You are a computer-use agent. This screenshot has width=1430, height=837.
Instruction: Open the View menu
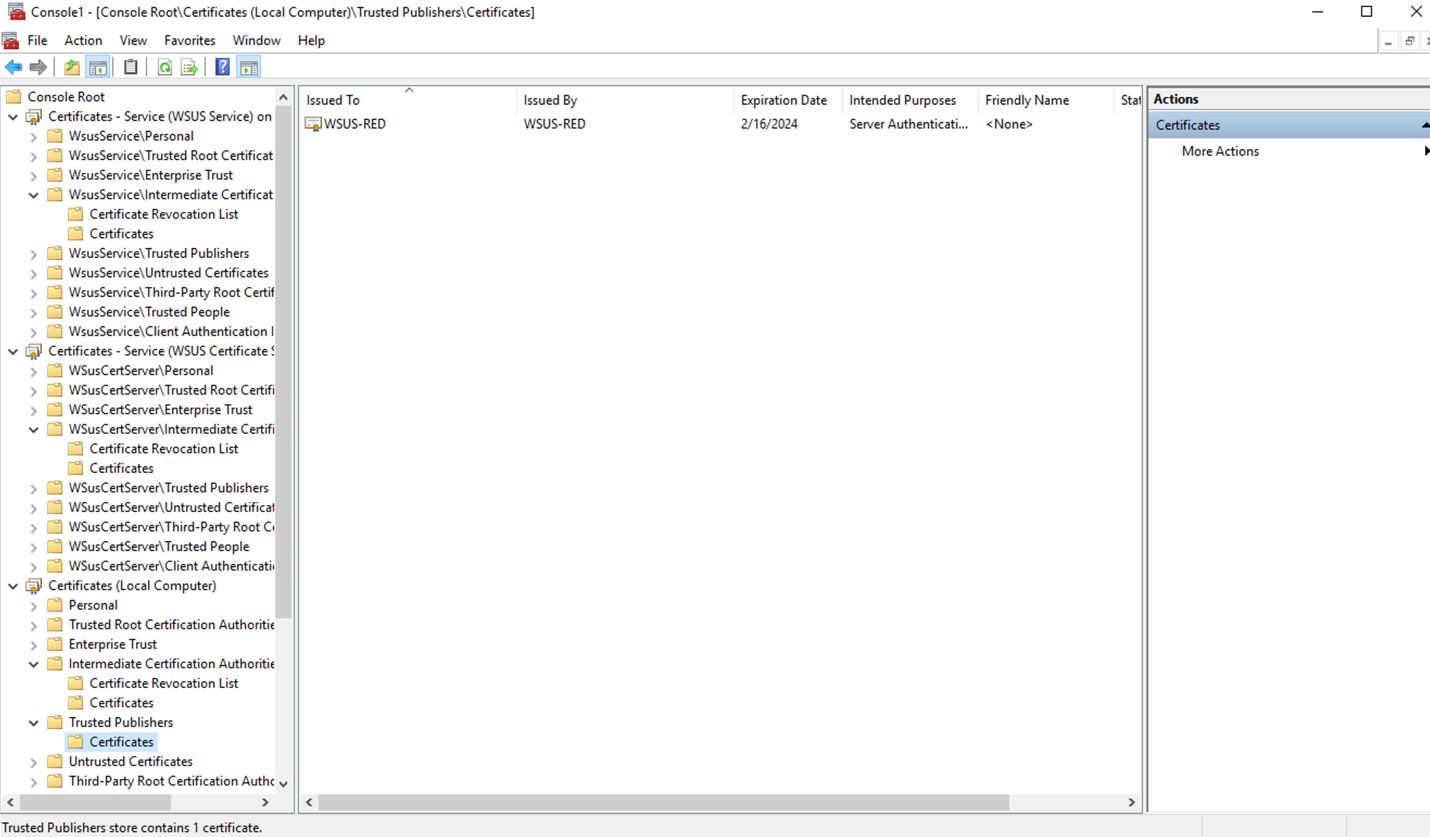coord(133,40)
